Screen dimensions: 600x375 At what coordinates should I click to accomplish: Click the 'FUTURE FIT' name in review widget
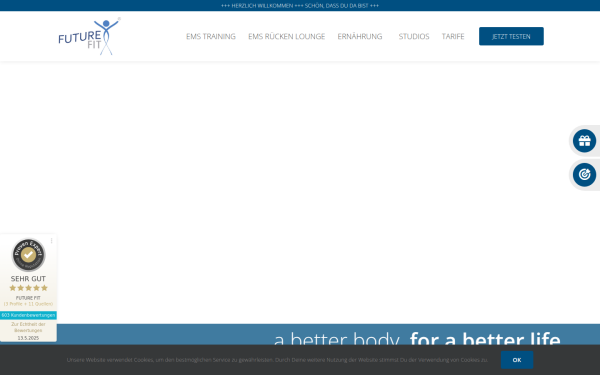pos(28,298)
